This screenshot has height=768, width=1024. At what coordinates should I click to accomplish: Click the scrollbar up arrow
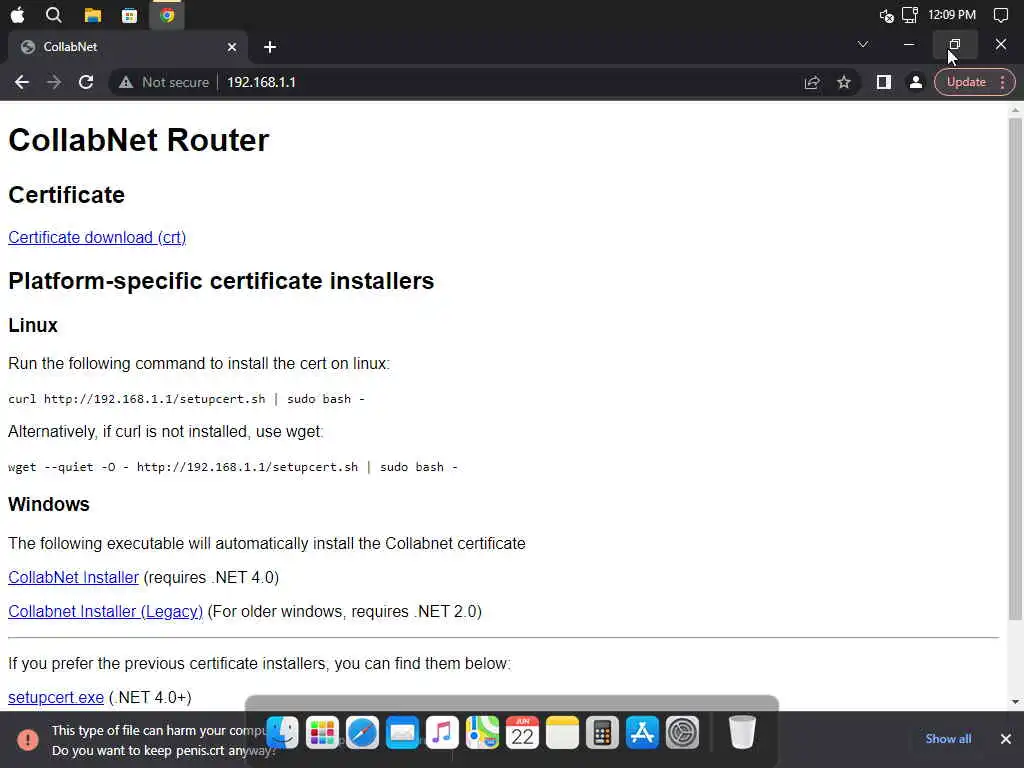tap(1015, 110)
